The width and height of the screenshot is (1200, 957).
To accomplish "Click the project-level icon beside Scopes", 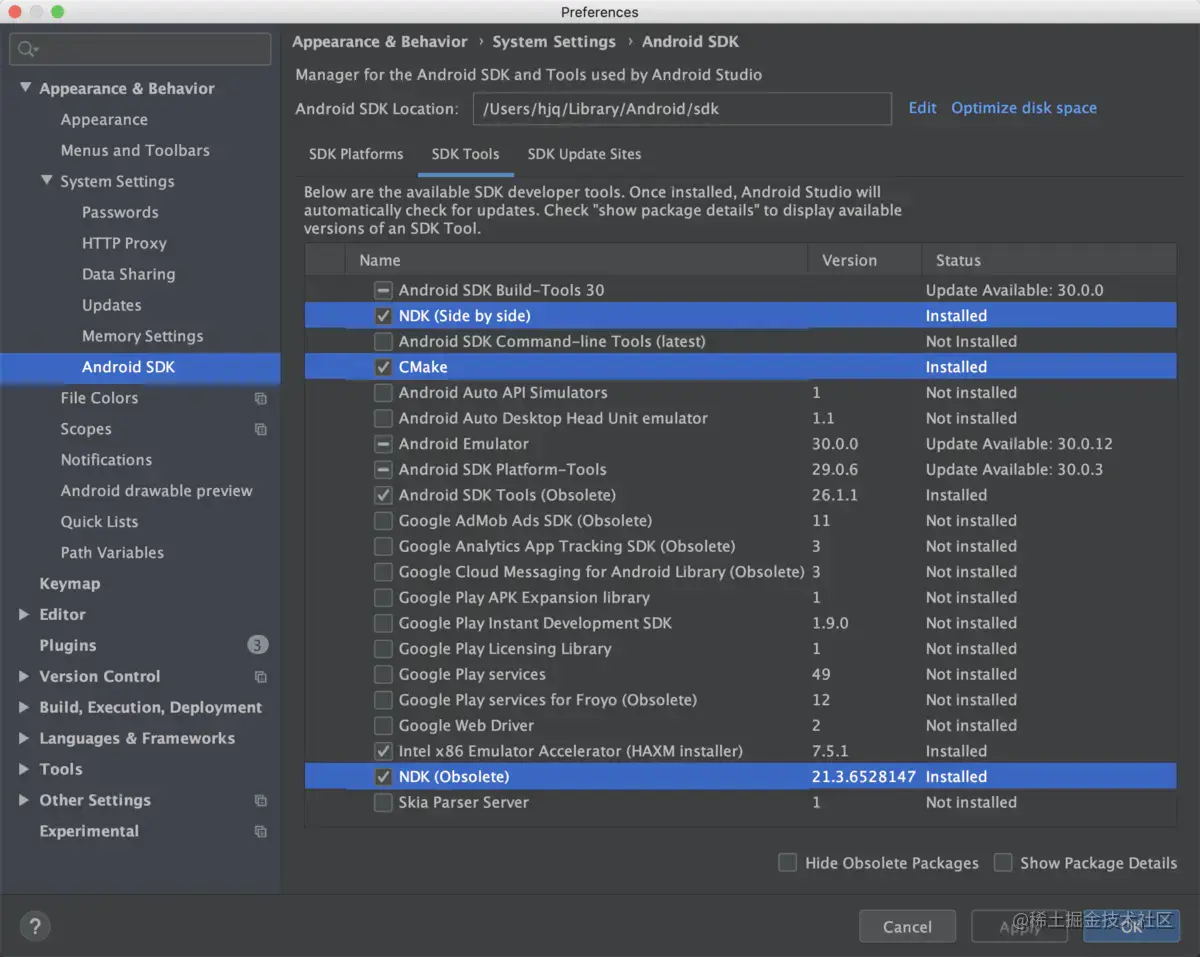I will (x=261, y=429).
